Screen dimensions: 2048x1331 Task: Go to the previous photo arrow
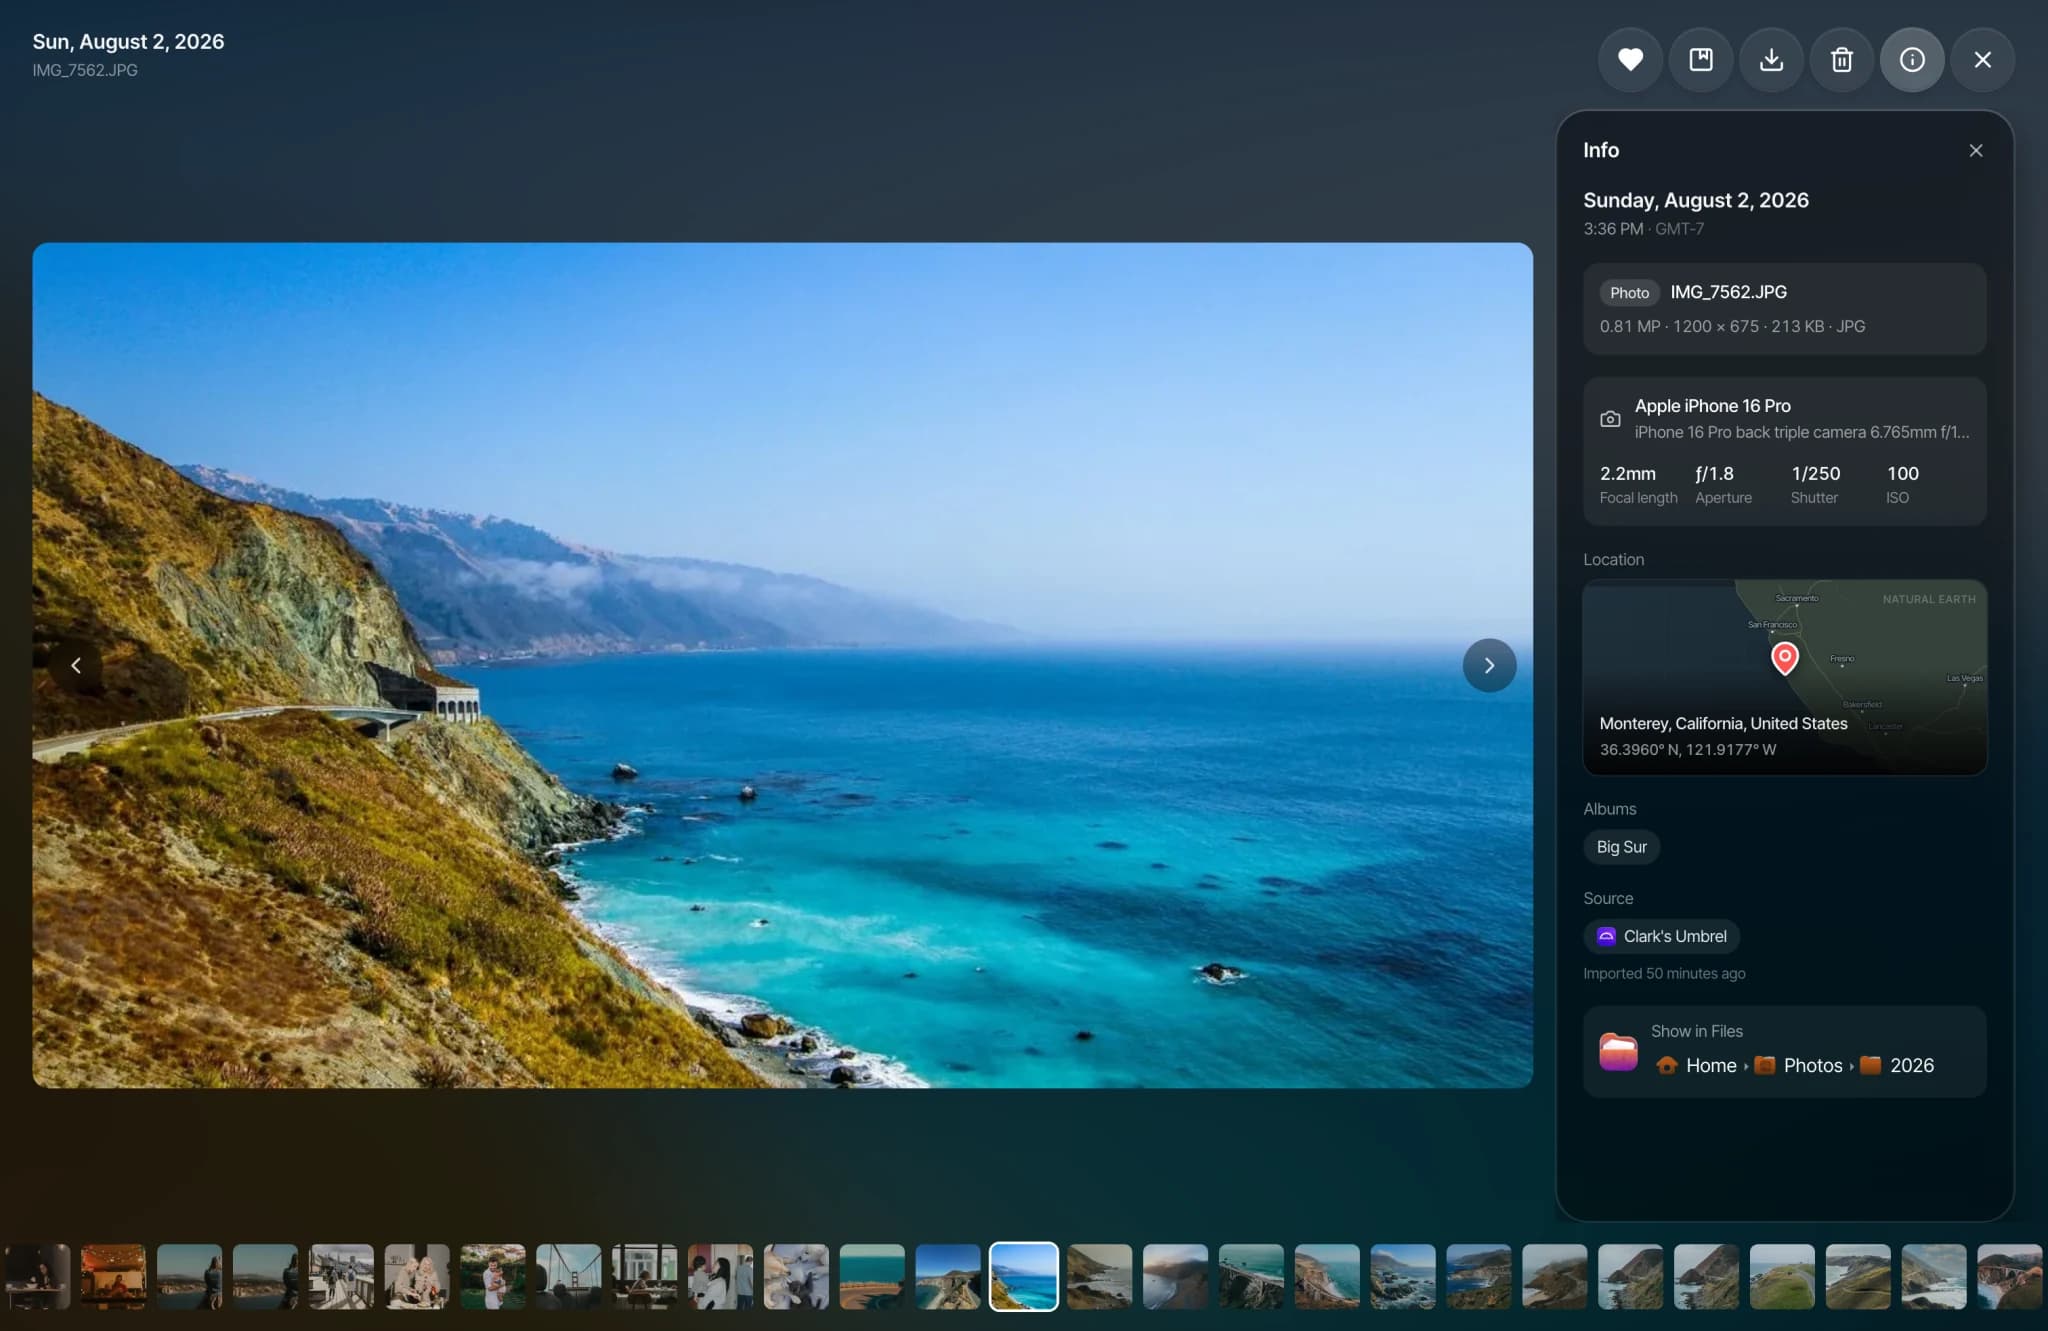point(76,665)
